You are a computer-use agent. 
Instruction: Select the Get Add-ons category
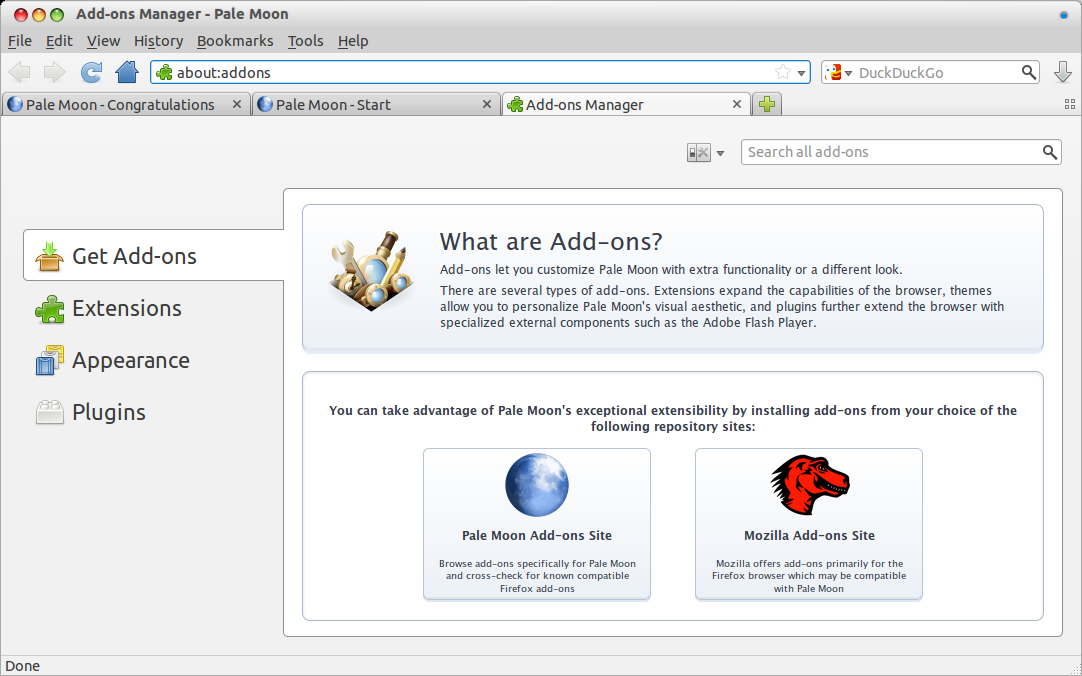click(x=153, y=255)
